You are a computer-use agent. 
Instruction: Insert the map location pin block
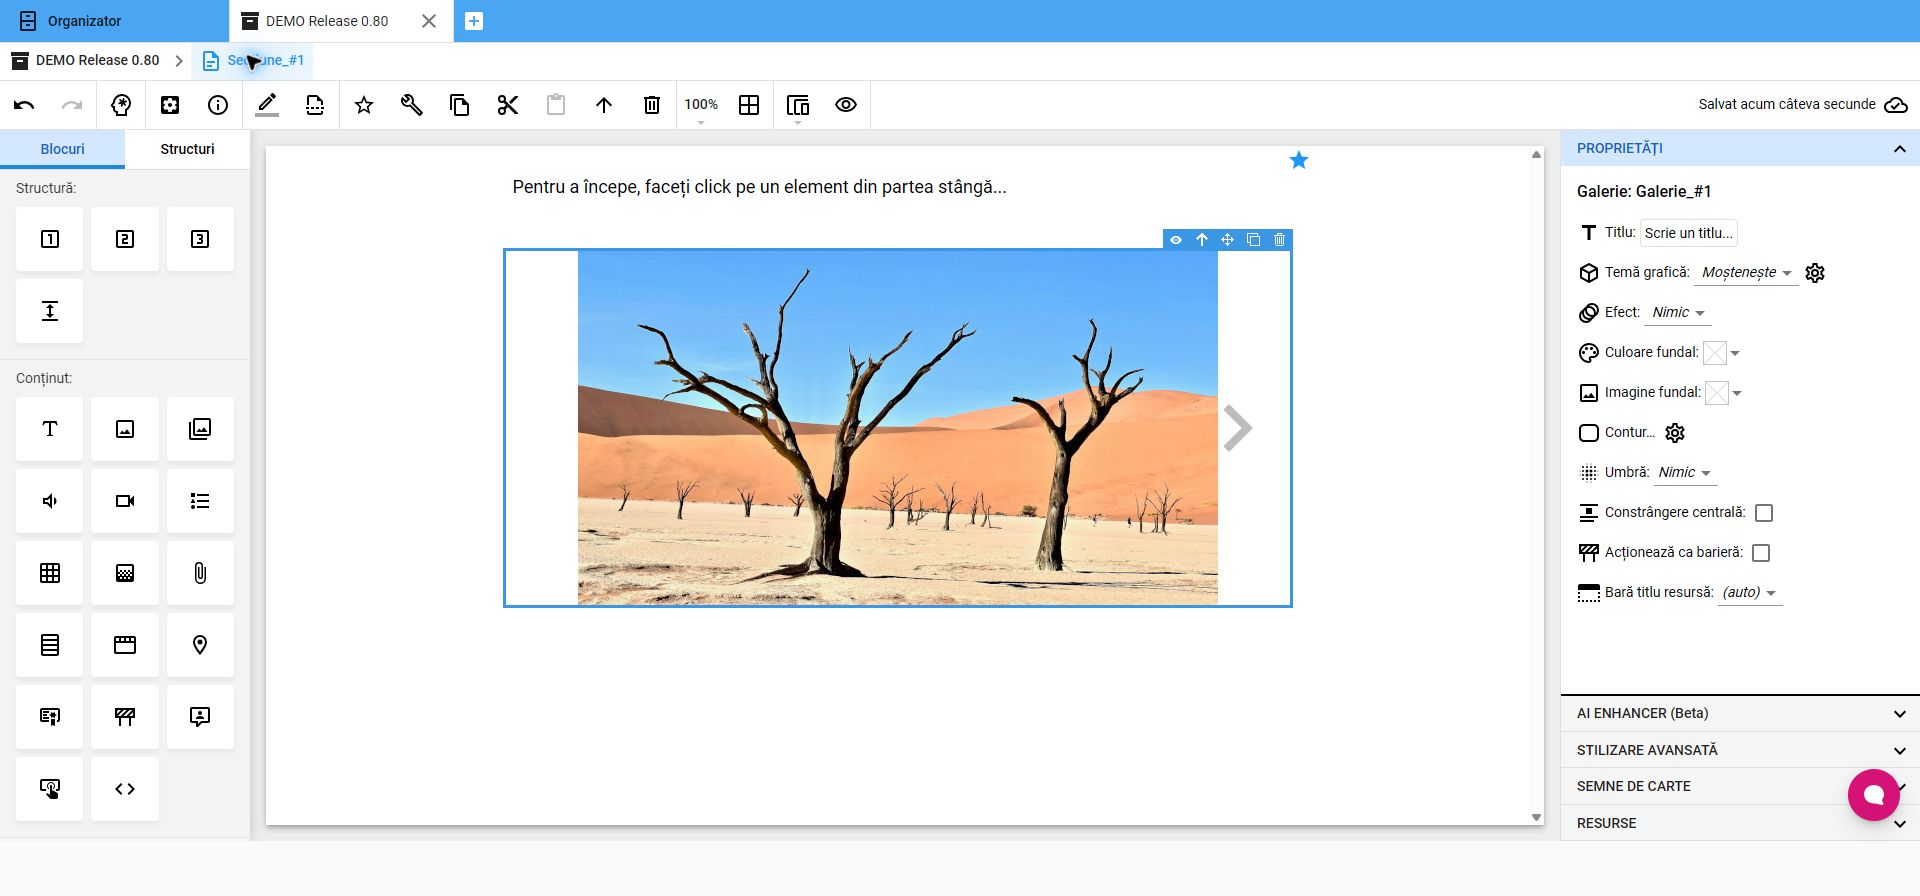pos(200,645)
